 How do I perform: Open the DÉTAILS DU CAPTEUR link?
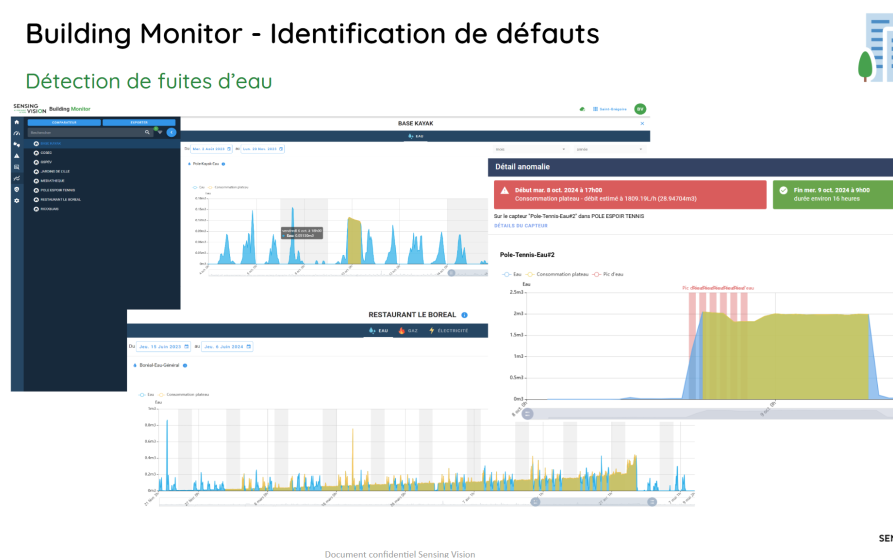point(521,226)
